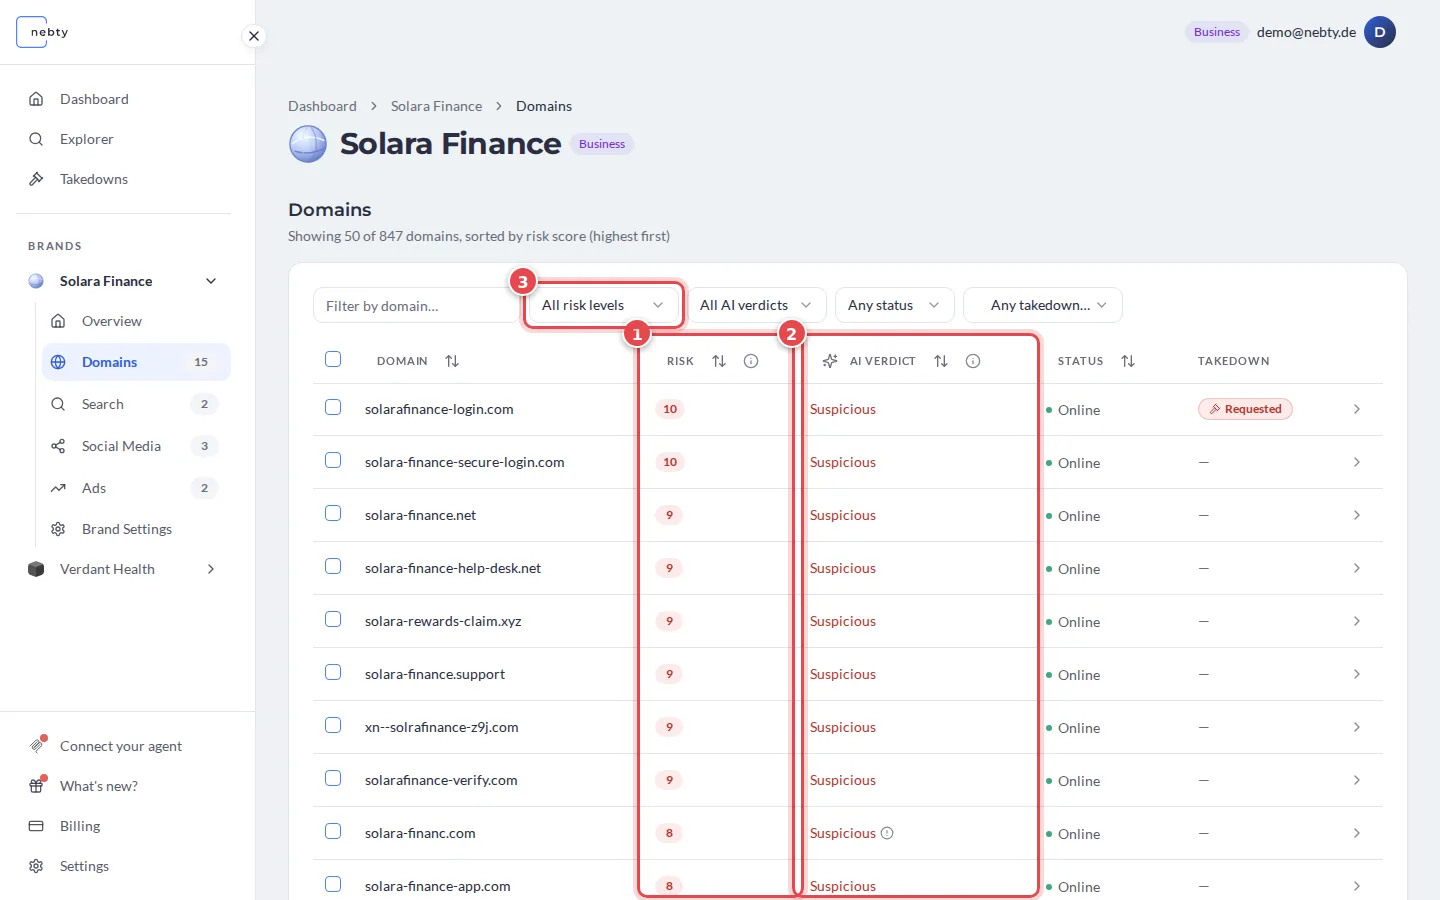Sort by Domain column arrows

(452, 361)
